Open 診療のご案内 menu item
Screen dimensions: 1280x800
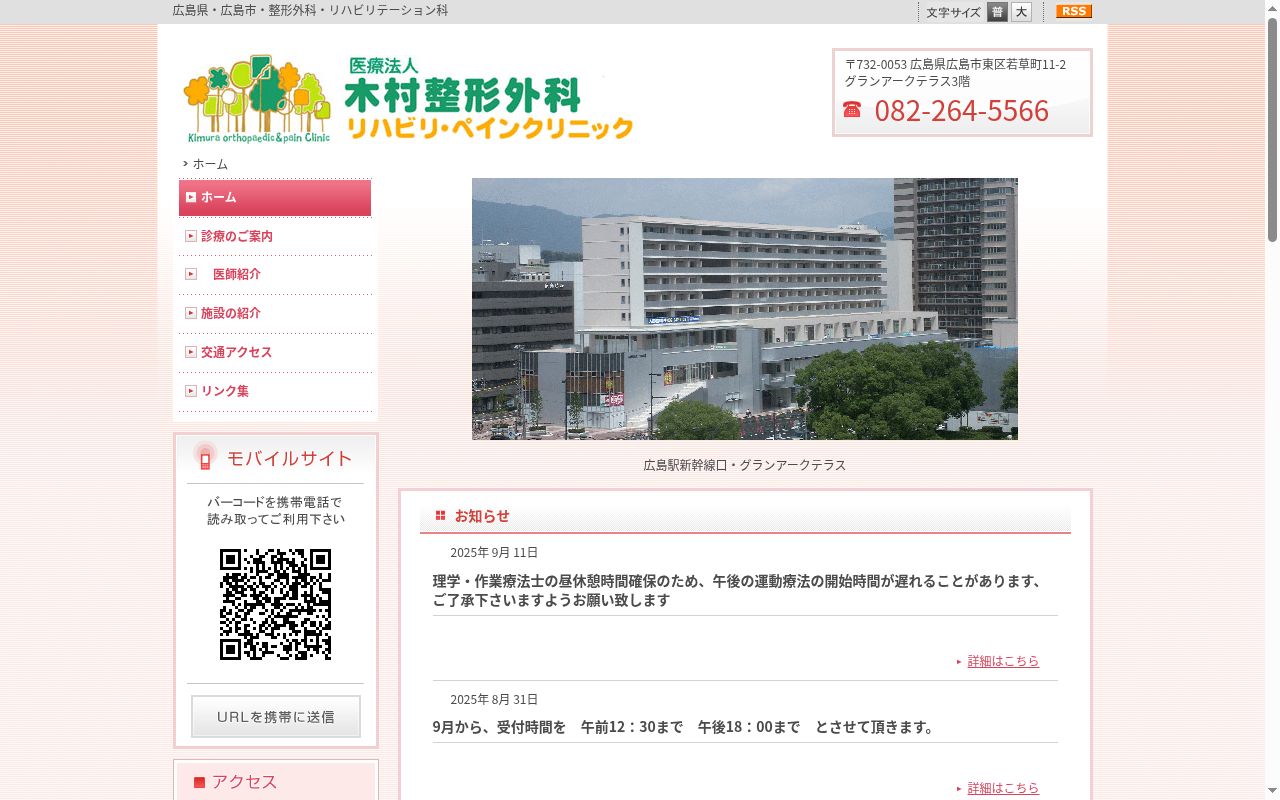[237, 236]
